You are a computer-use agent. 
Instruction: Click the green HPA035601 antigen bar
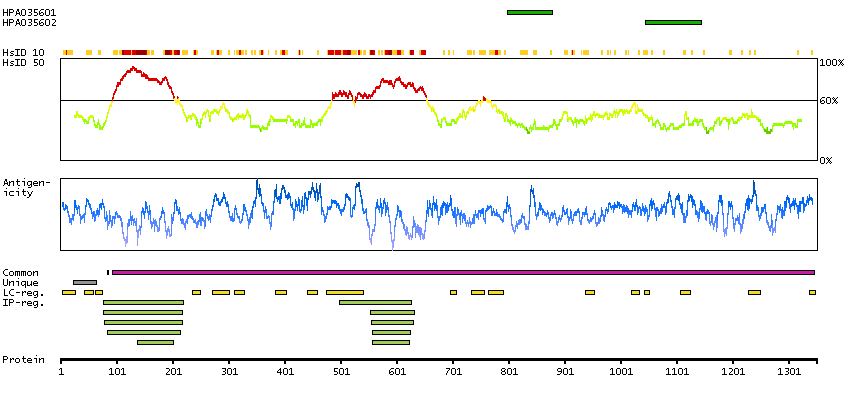point(529,12)
